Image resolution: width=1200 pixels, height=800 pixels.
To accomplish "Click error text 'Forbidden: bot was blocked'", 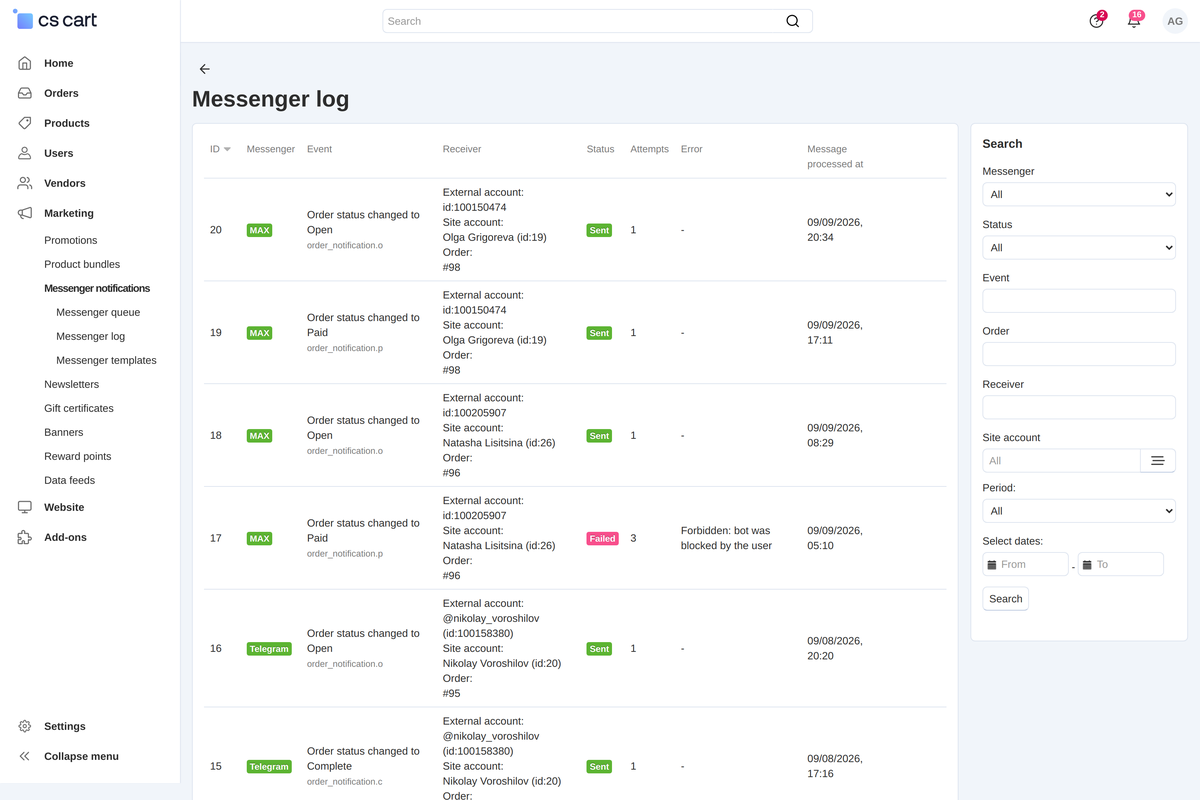I will pyautogui.click(x=726, y=538).
